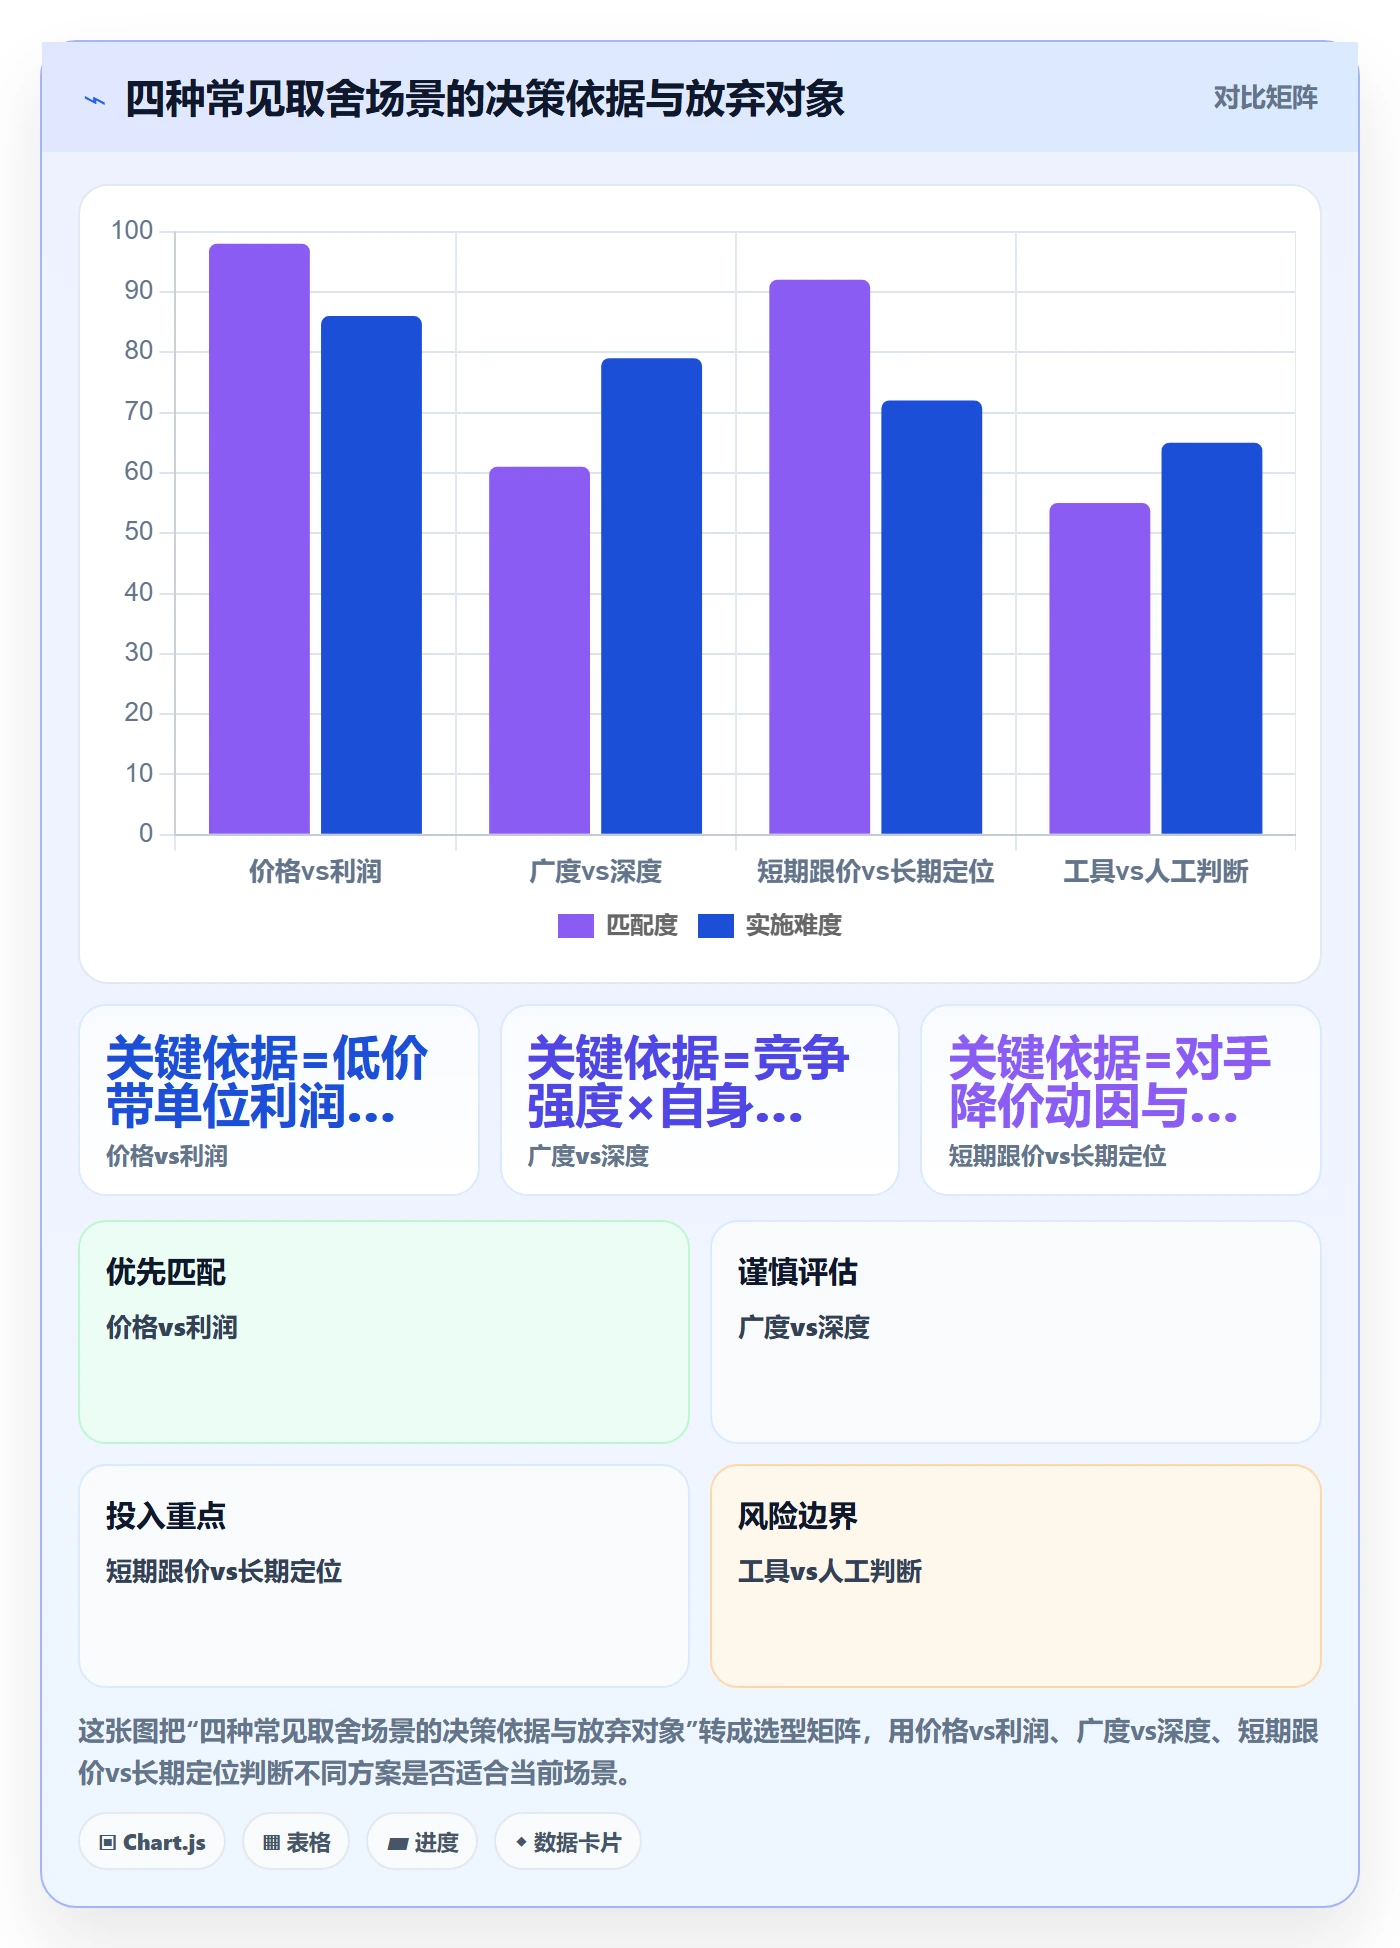Pick the blue bar above 短期跟价vs长期定位
The image size is (1400, 1948).
(x=931, y=617)
